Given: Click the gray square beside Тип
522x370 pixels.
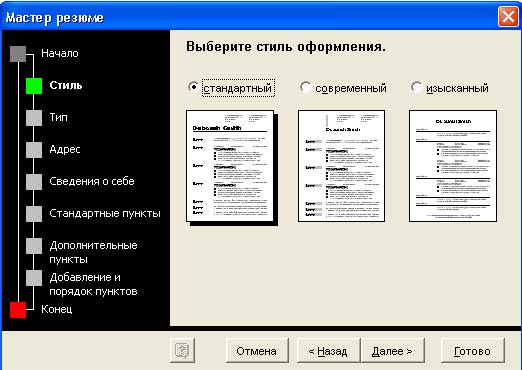Looking at the screenshot, I should (x=34, y=118).
